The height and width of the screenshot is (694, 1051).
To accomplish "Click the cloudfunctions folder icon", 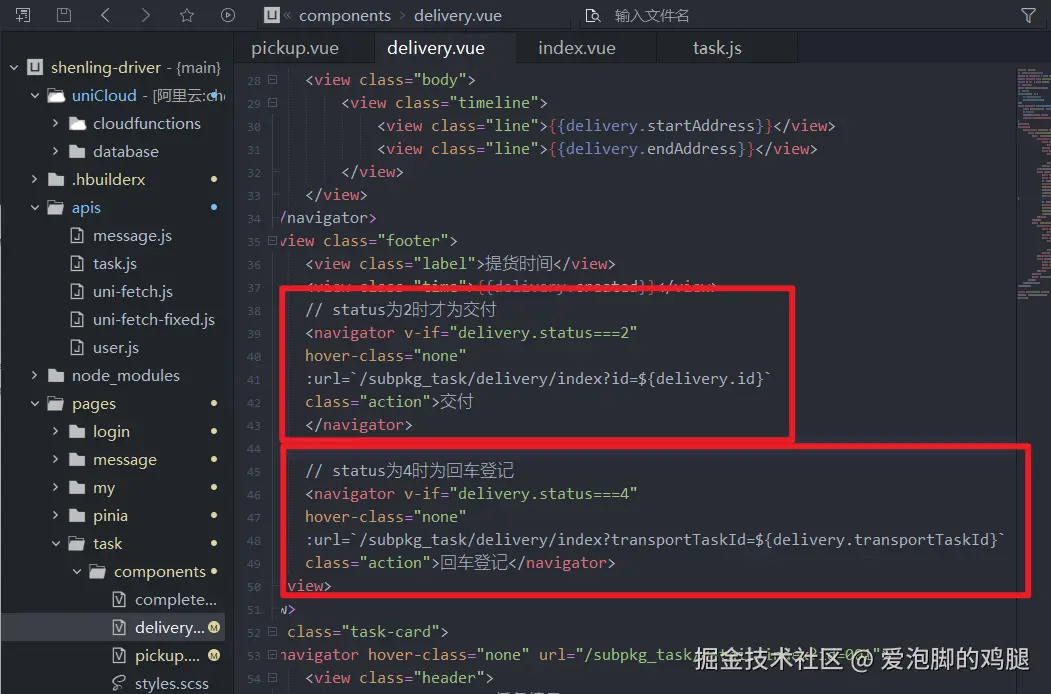I will click(78, 124).
